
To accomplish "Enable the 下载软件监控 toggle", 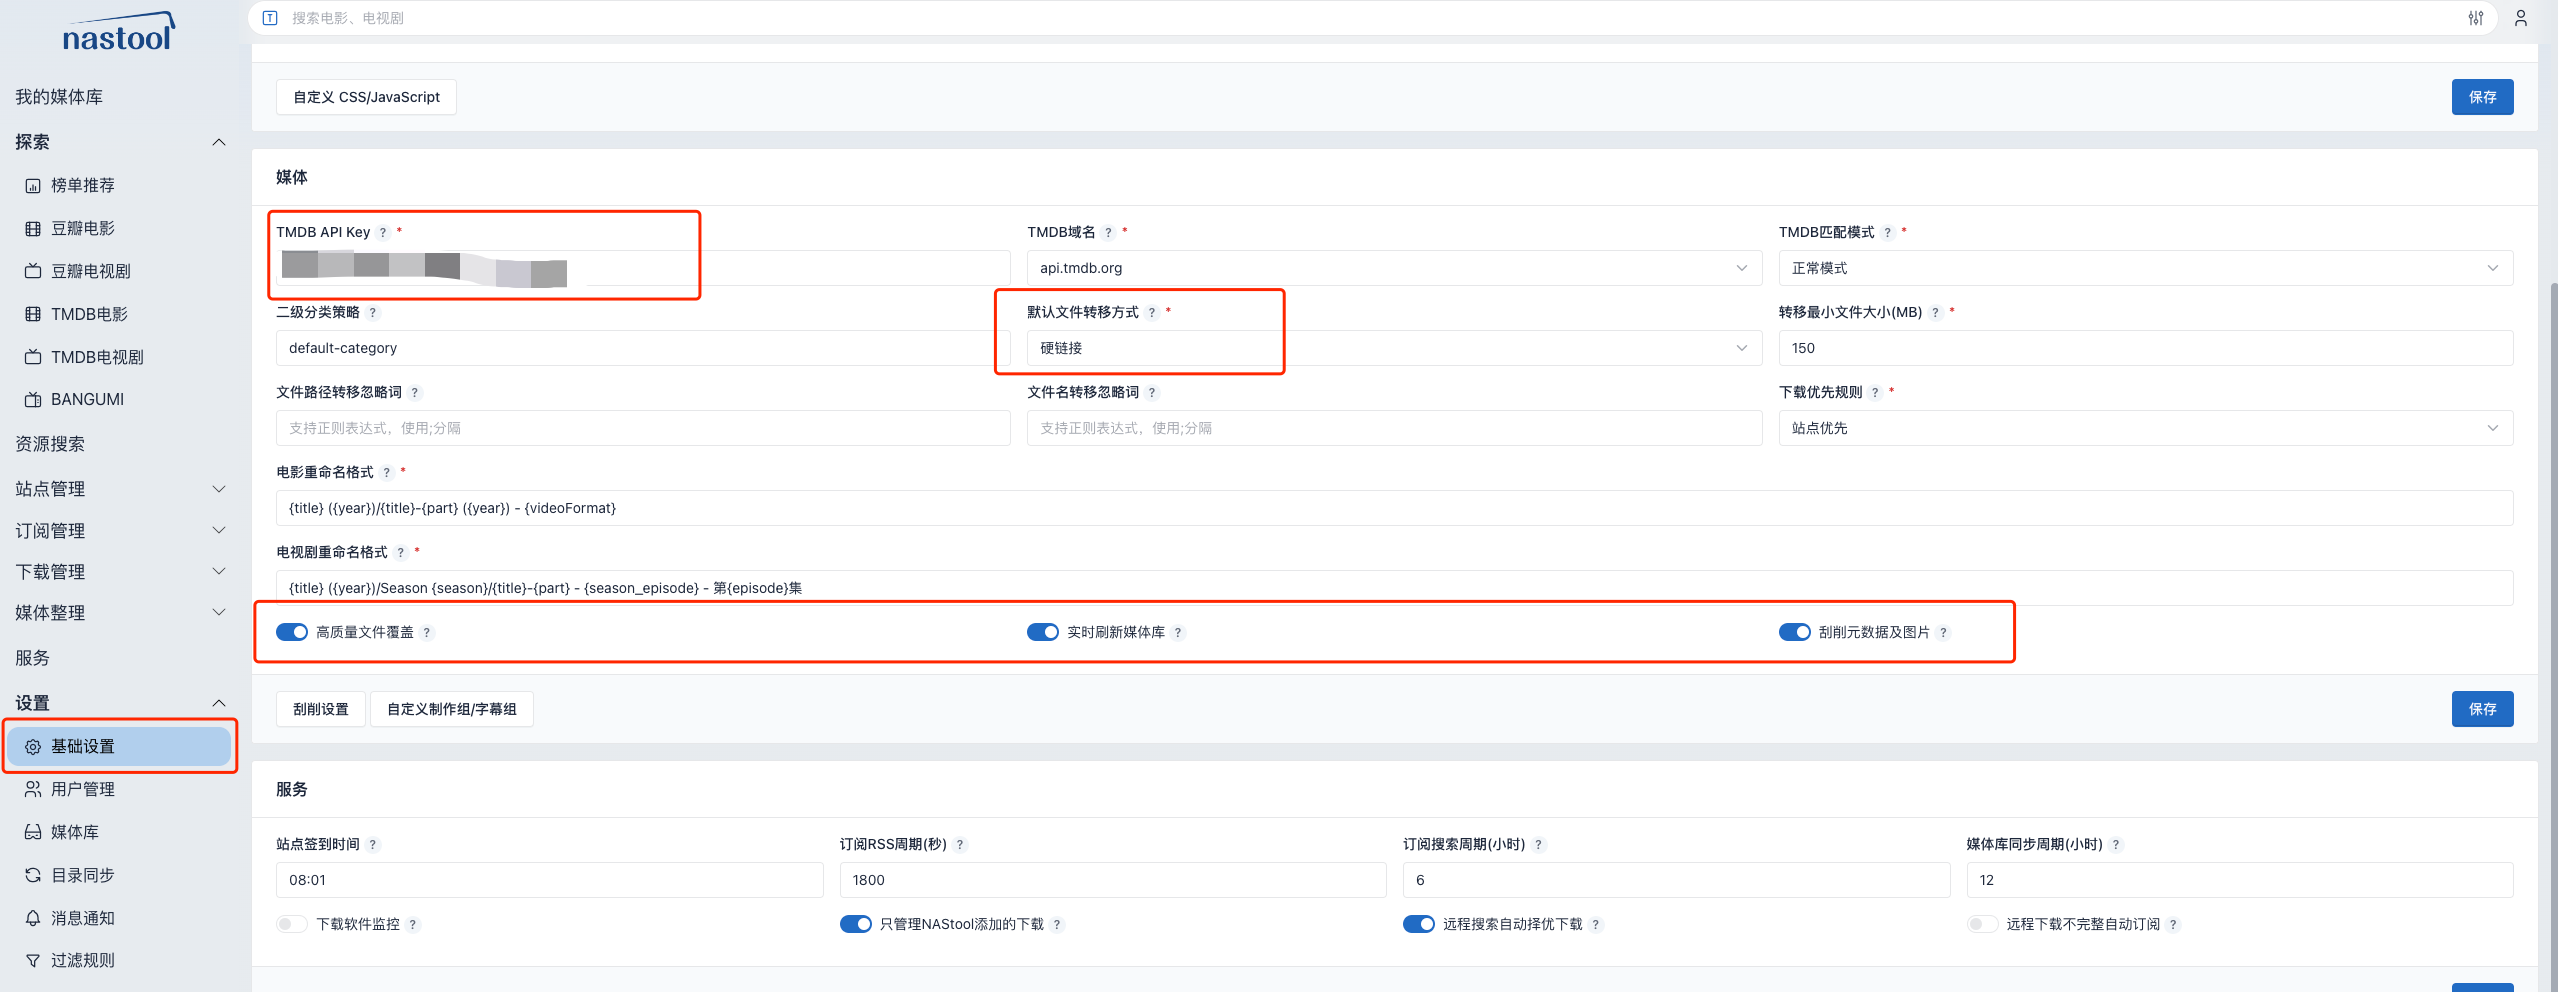I will (292, 924).
